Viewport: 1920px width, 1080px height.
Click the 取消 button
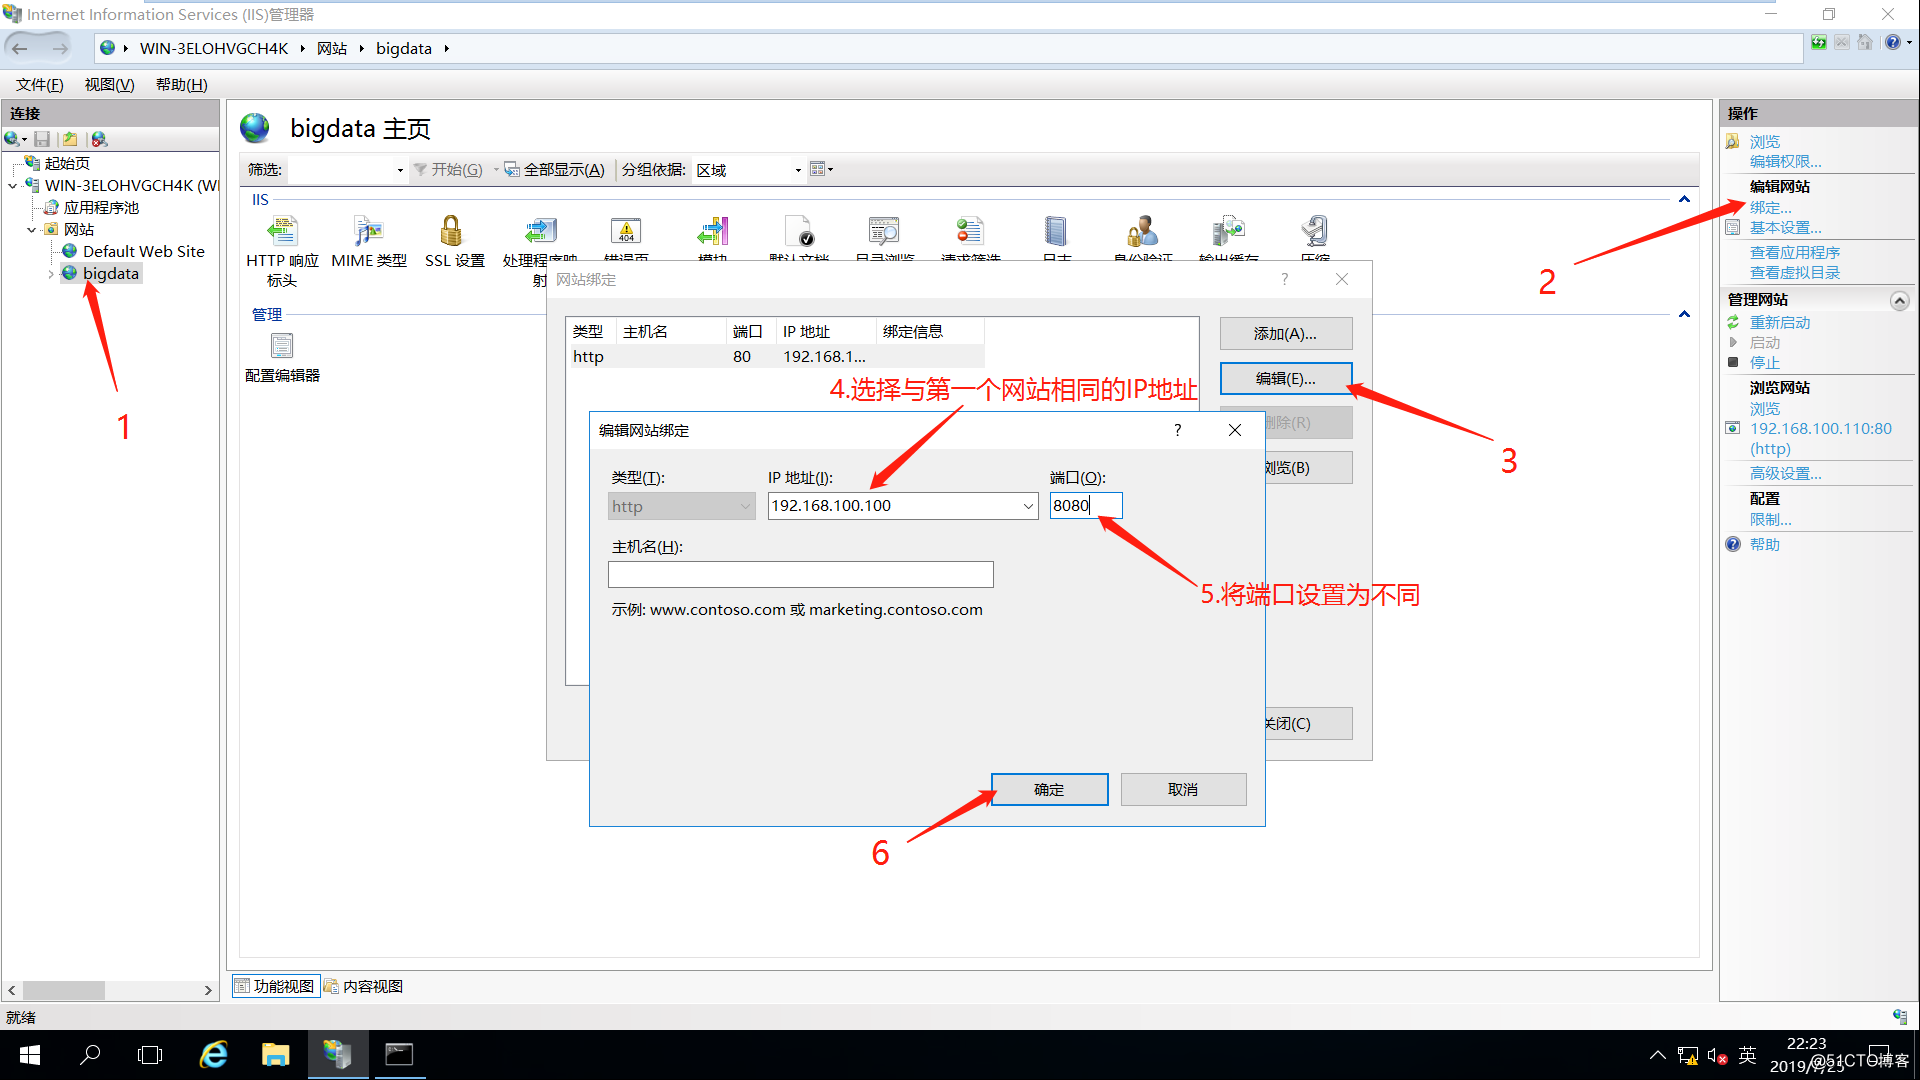tap(1183, 789)
